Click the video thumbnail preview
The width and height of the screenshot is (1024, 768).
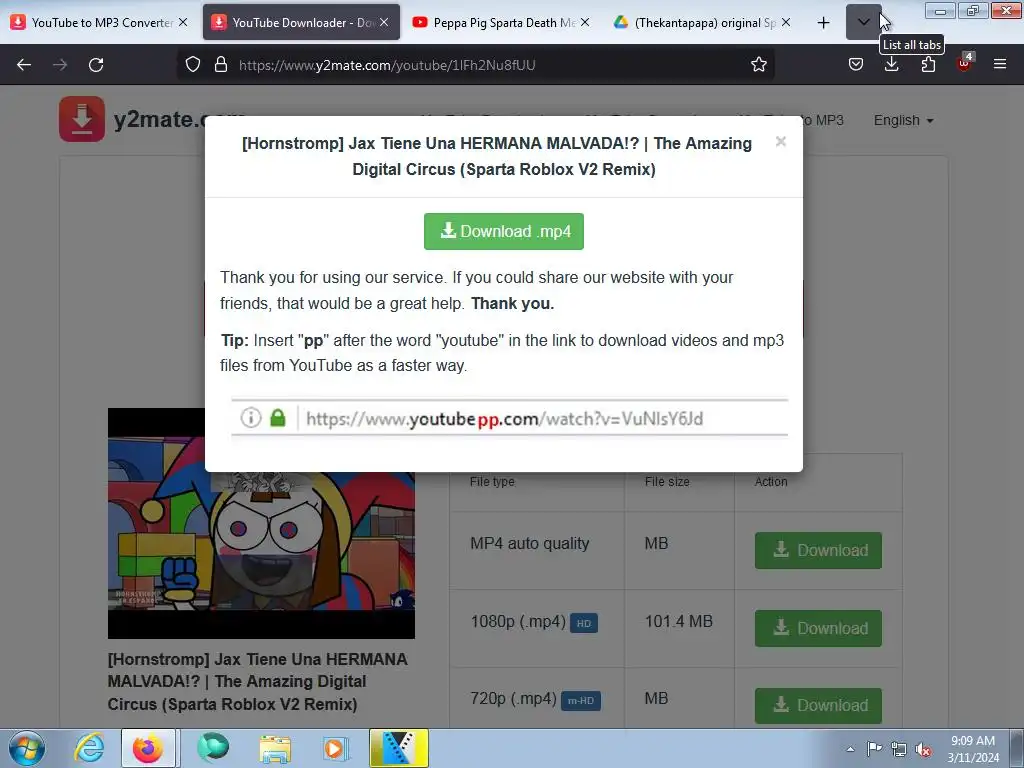(x=261, y=524)
